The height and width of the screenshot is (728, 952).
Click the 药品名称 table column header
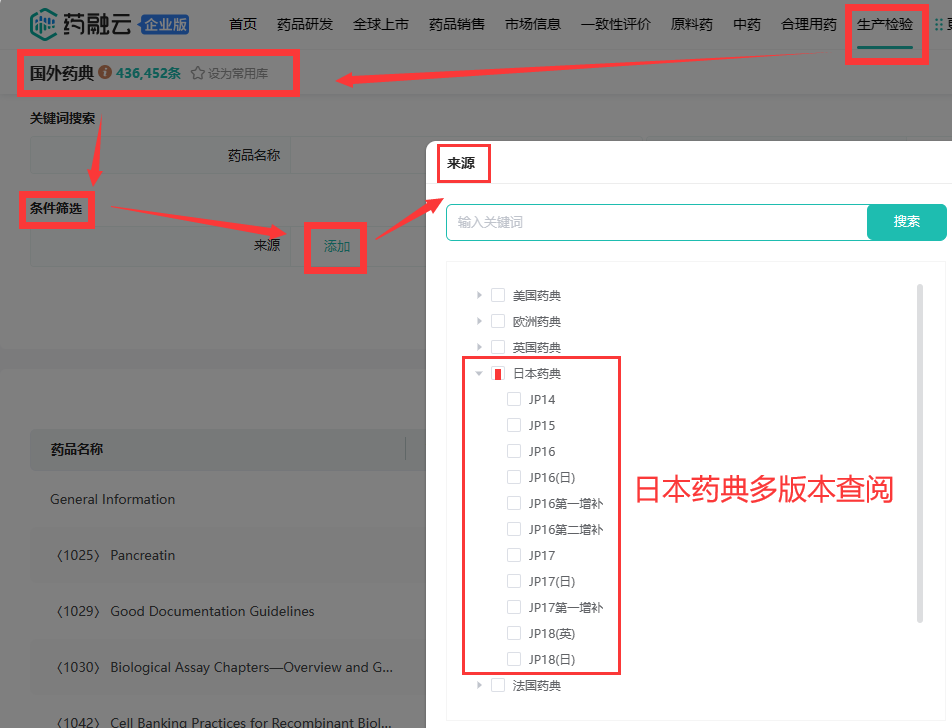pyautogui.click(x=76, y=449)
